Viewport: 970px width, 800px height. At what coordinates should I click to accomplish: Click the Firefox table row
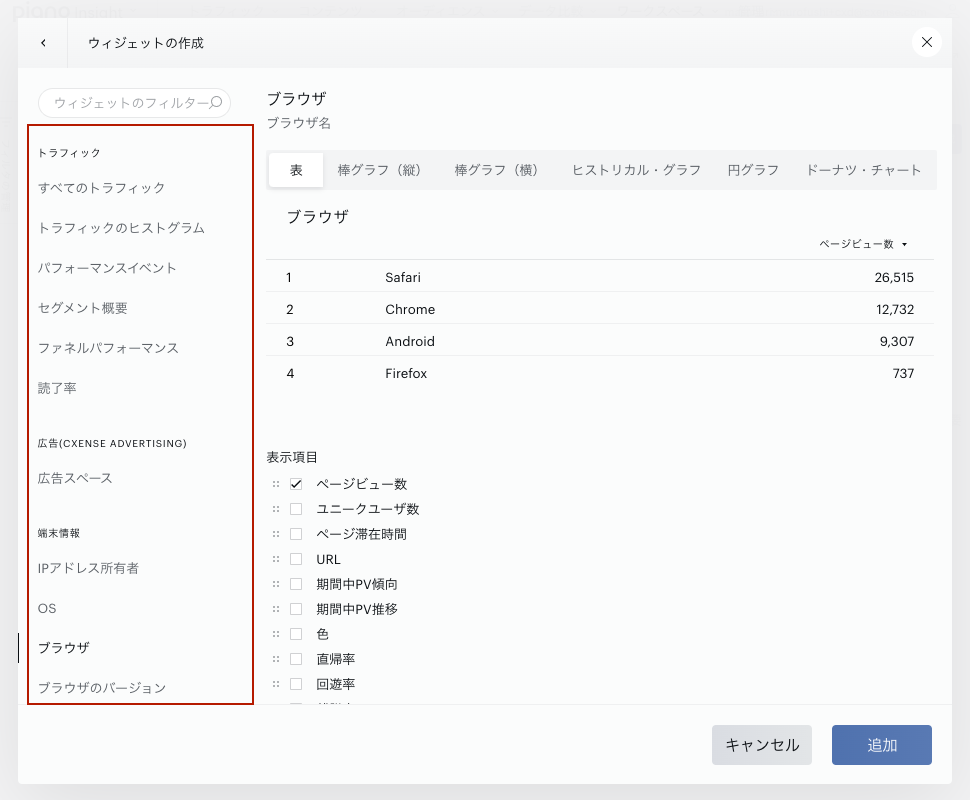(599, 374)
